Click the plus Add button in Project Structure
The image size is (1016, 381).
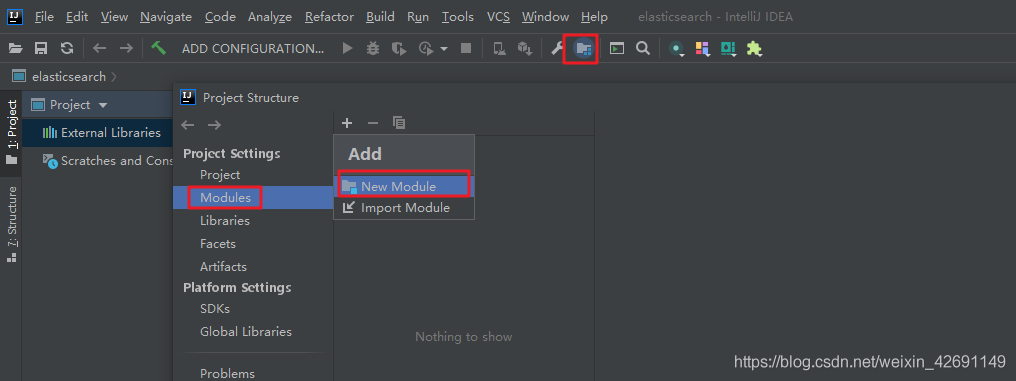click(x=347, y=122)
